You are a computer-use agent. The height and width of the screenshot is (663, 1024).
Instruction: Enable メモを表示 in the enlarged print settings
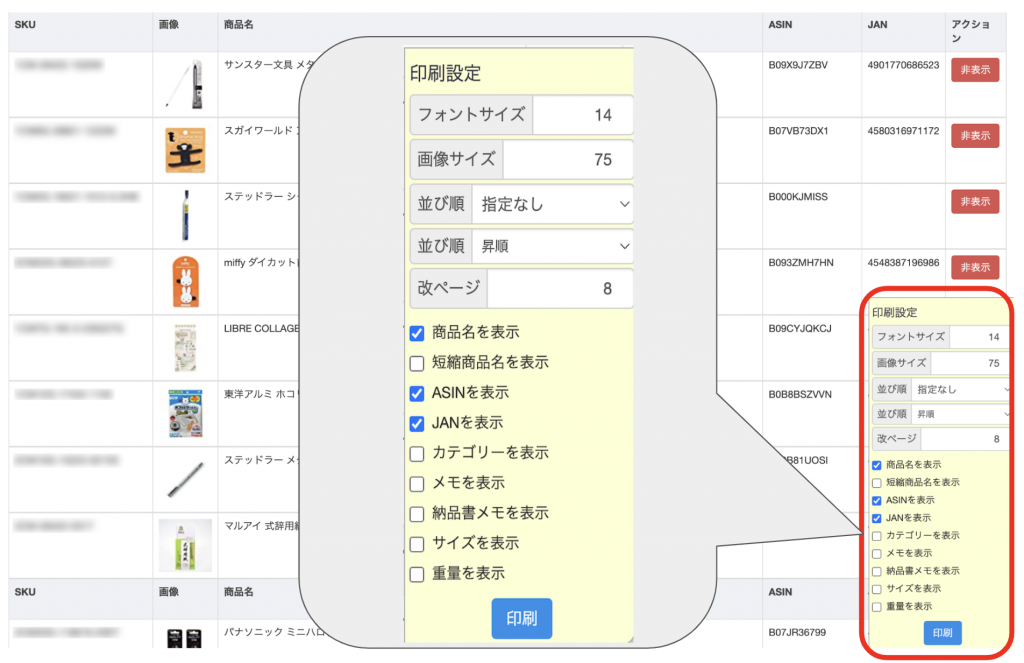tap(417, 483)
